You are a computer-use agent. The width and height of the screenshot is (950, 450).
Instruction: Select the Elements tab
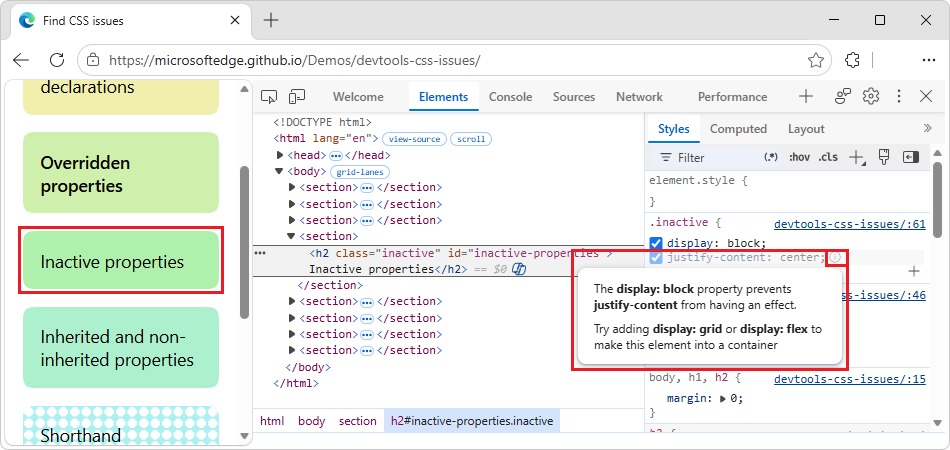click(443, 97)
